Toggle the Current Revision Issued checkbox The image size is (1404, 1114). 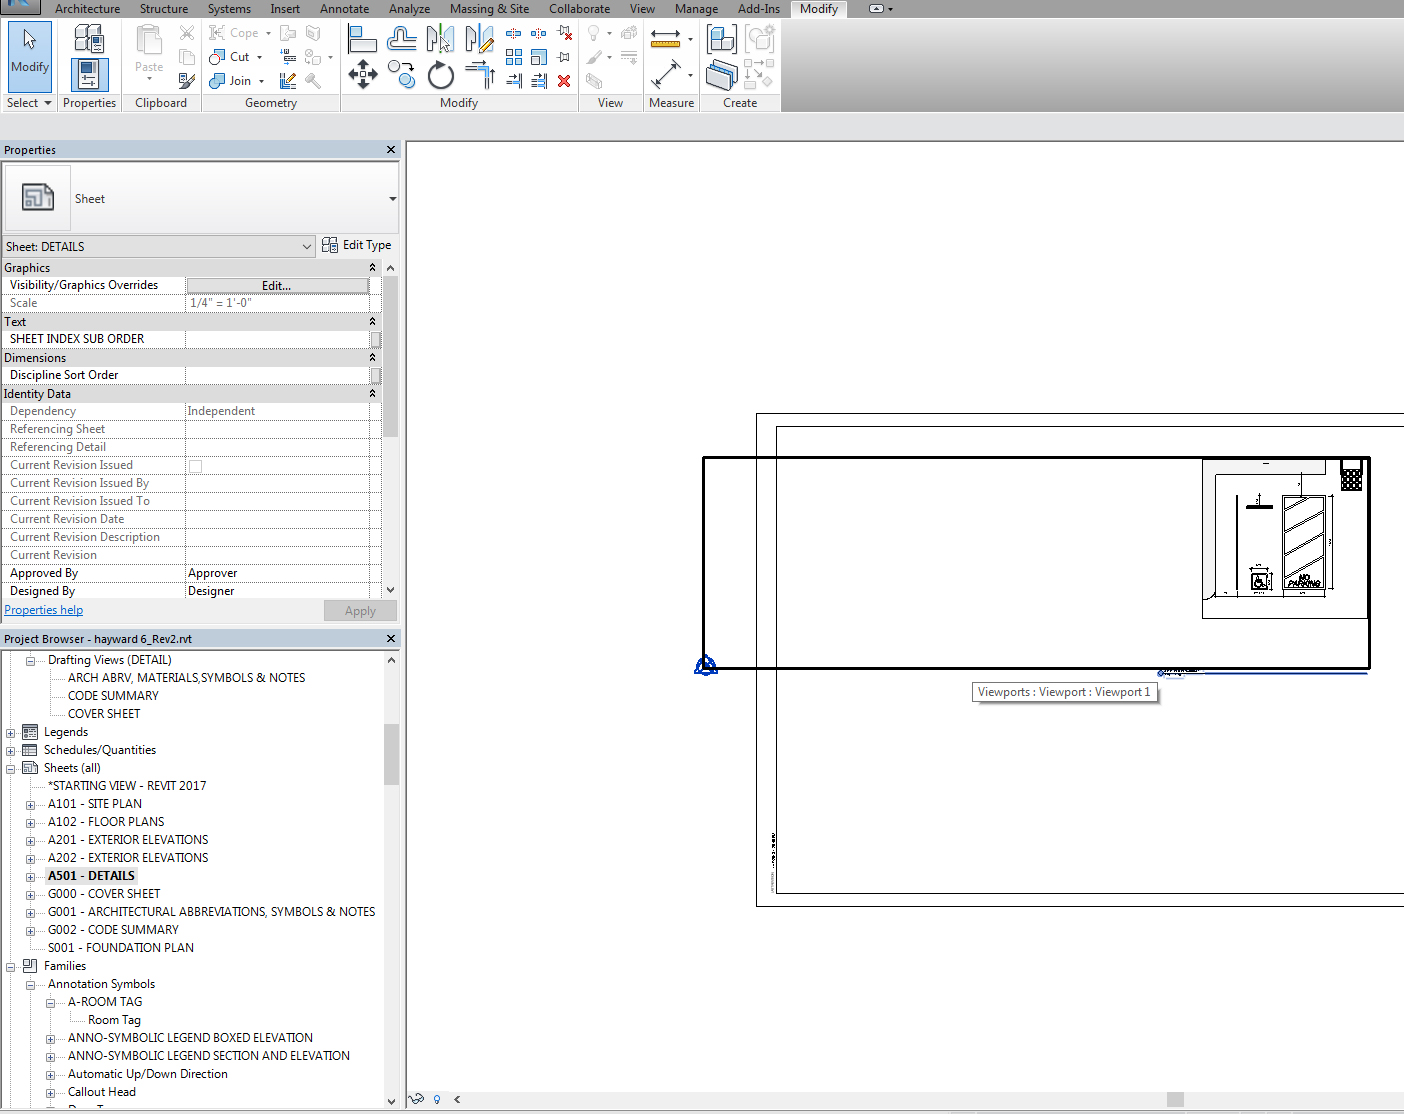tap(196, 466)
